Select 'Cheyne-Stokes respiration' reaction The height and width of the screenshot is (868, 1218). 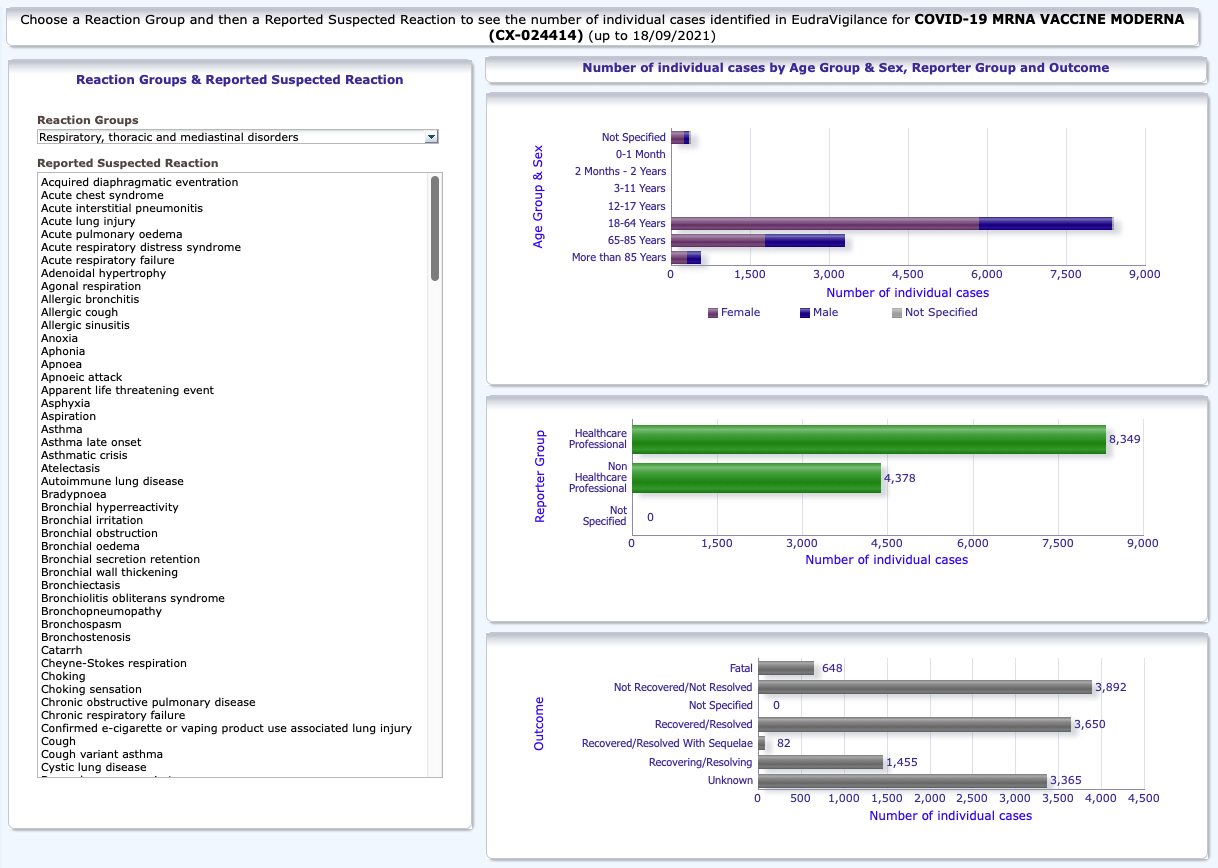pyautogui.click(x=114, y=663)
